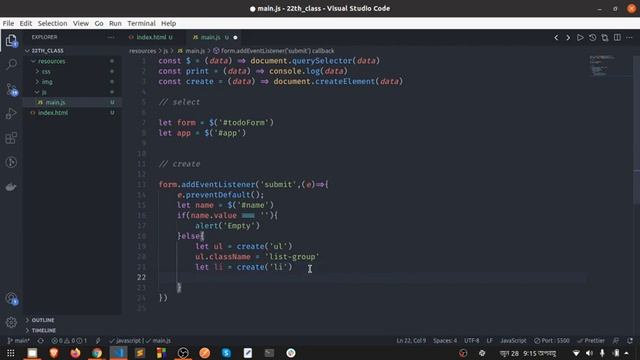Image resolution: width=640 pixels, height=360 pixels.
Task: Change indentation via Spaces: 4
Action: point(445,340)
